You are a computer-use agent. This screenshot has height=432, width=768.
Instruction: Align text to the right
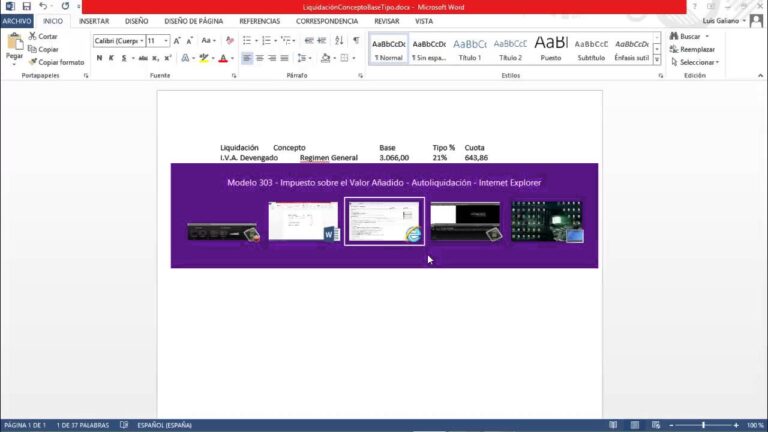pyautogui.click(x=272, y=58)
